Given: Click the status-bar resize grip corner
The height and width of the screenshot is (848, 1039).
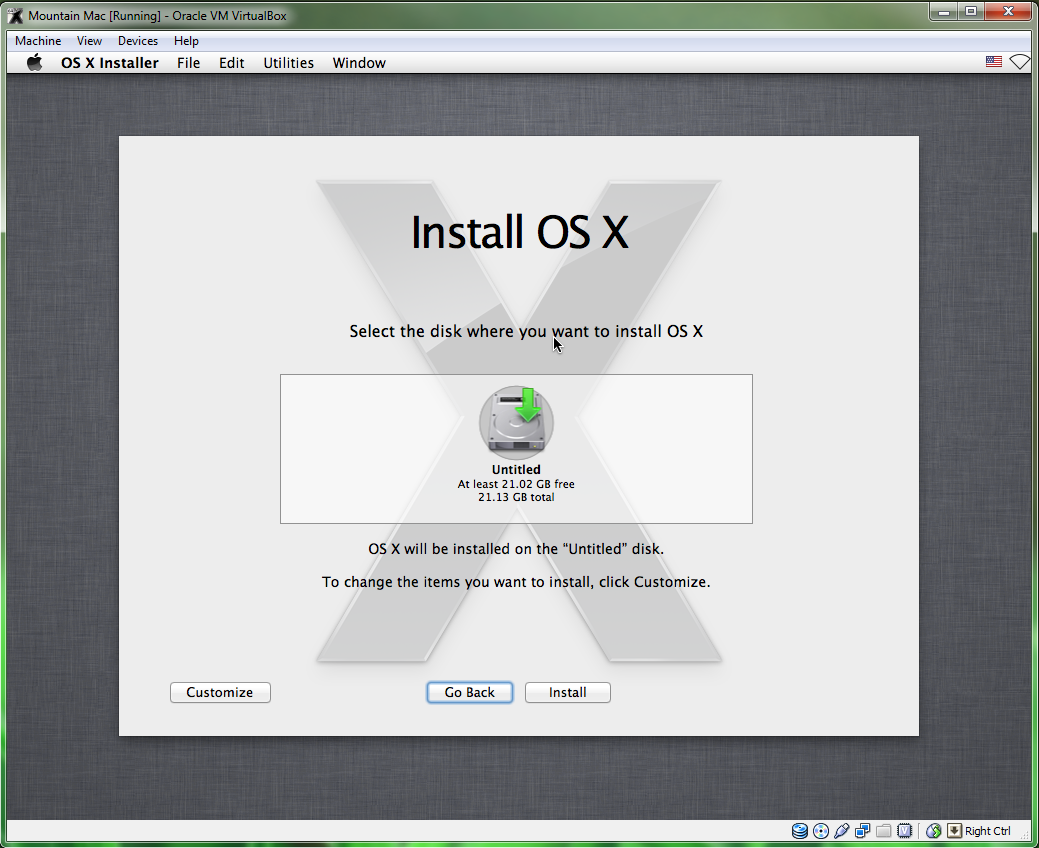Looking at the screenshot, I should click(1025, 833).
